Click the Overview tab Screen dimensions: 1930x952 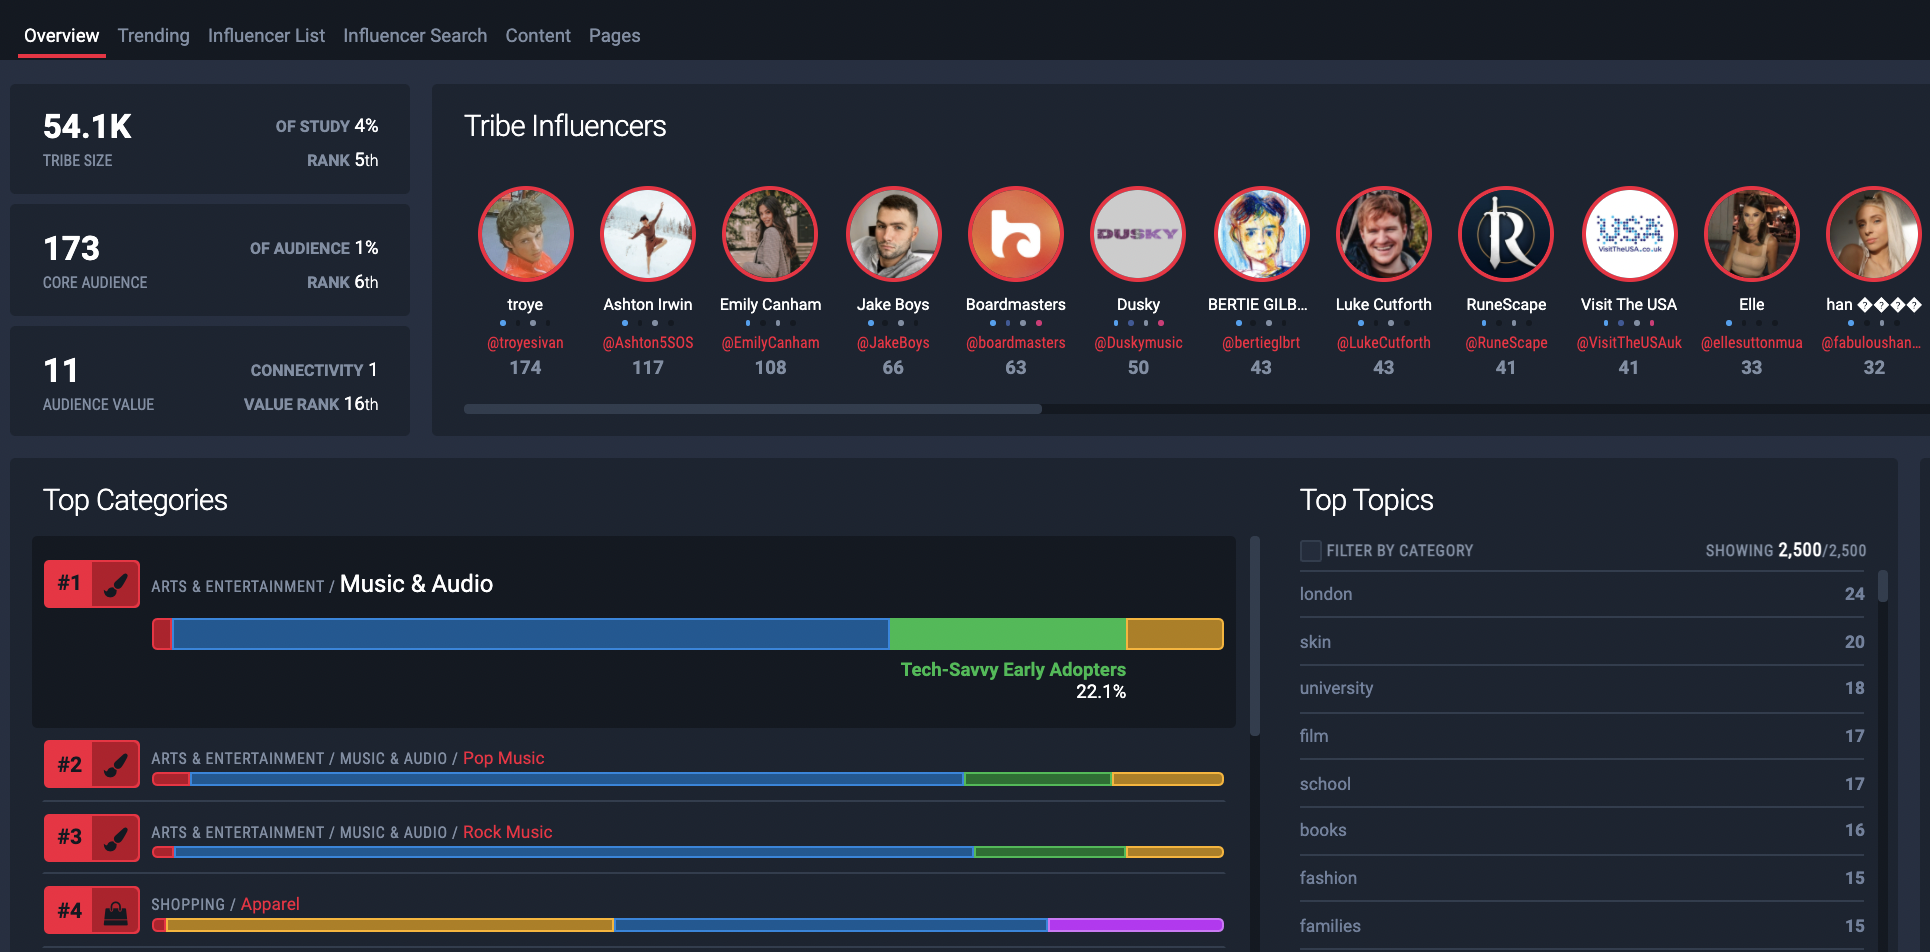(61, 35)
